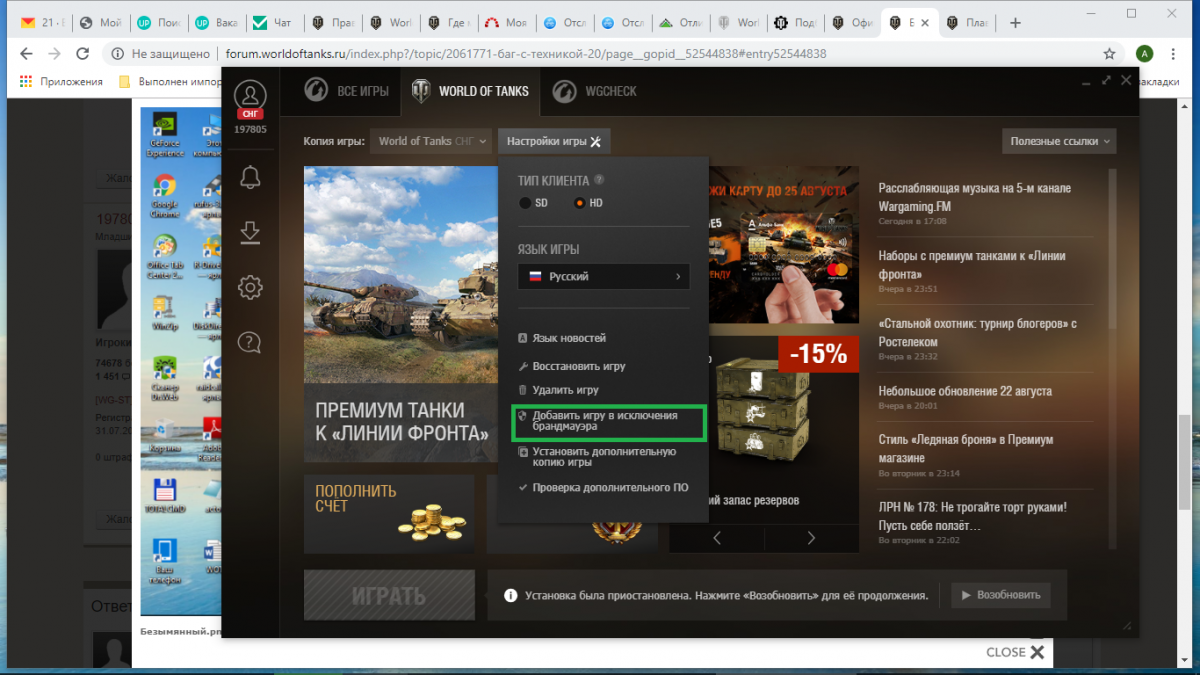Bookmark this page with the star icon
The width and height of the screenshot is (1200, 675).
point(1109,54)
